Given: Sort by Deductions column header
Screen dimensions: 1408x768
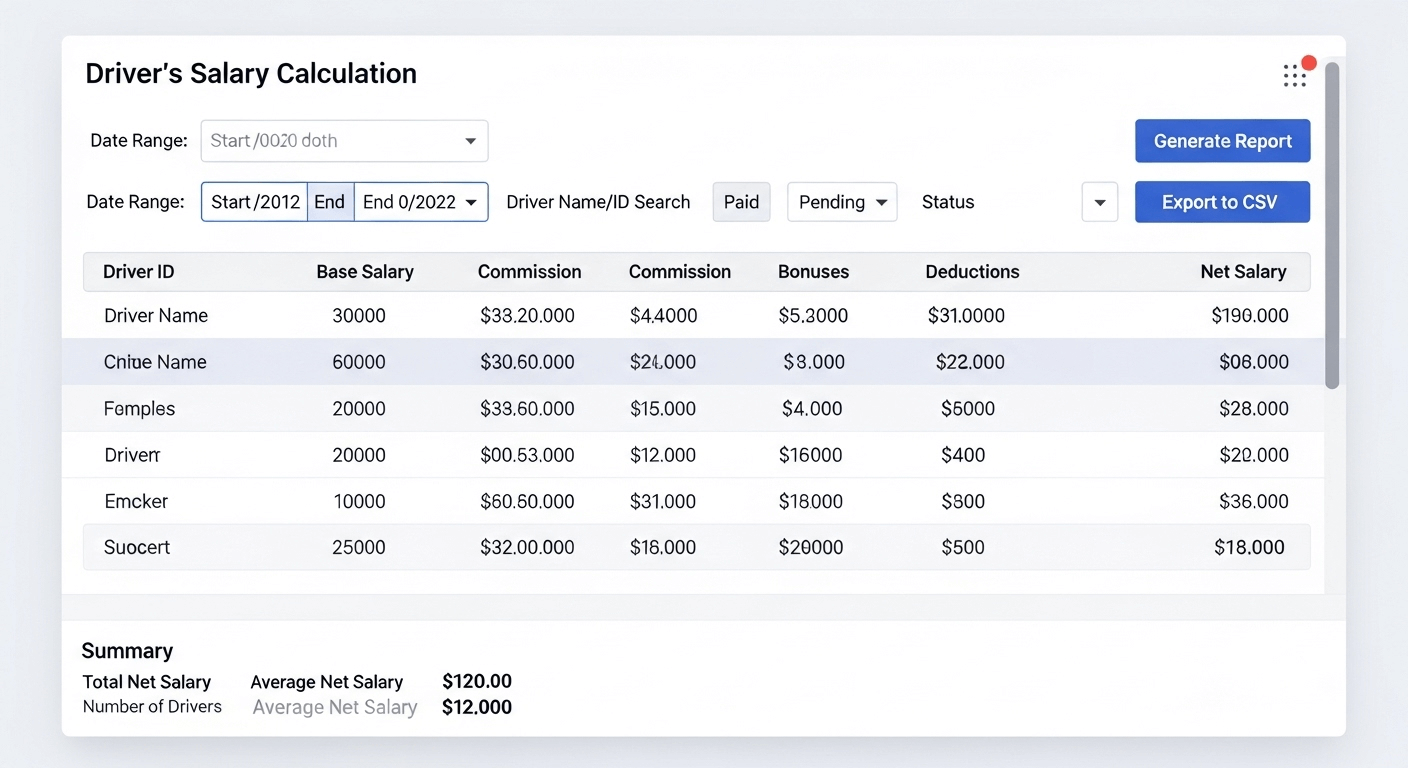Looking at the screenshot, I should tap(972, 272).
